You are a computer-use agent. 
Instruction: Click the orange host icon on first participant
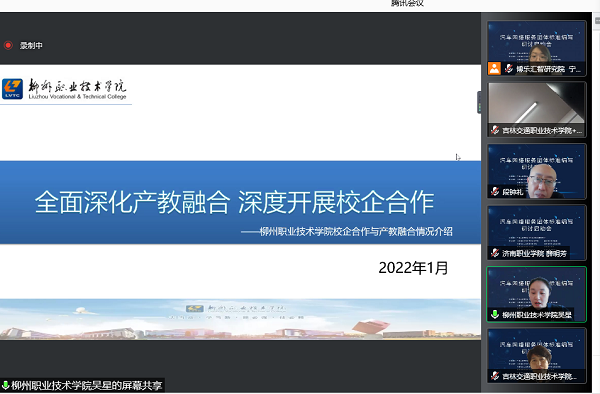coord(494,68)
